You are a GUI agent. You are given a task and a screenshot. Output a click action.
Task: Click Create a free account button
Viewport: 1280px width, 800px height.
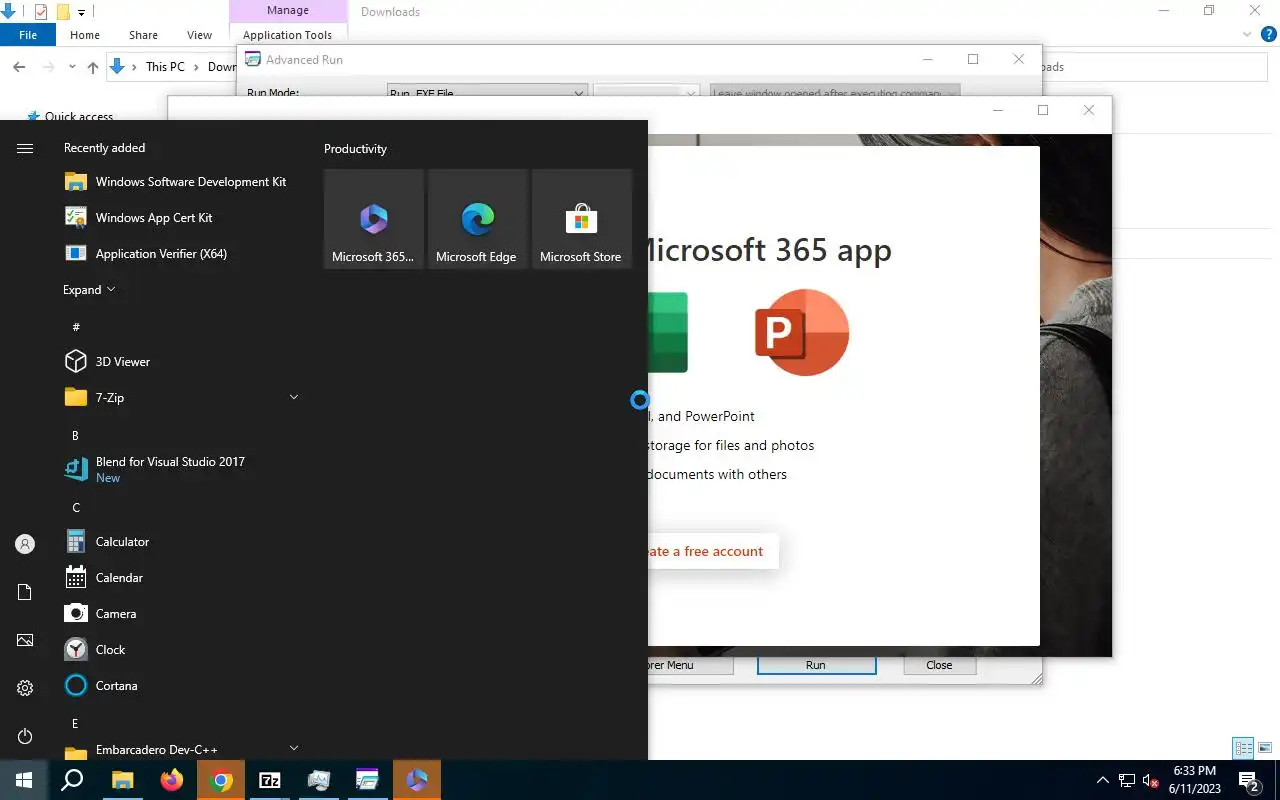coord(713,551)
